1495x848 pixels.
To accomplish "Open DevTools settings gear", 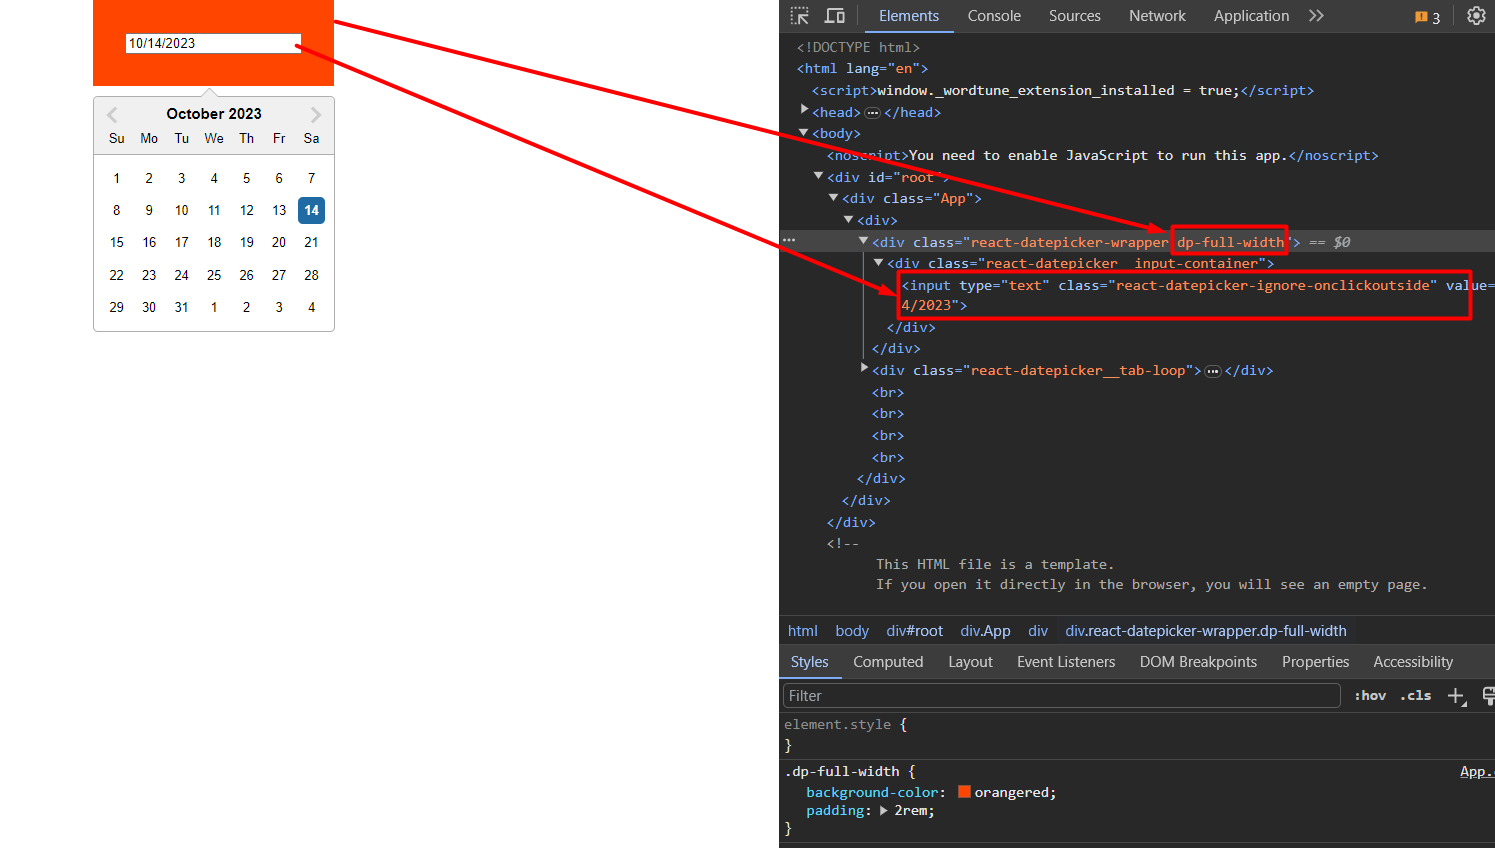I will click(1477, 16).
